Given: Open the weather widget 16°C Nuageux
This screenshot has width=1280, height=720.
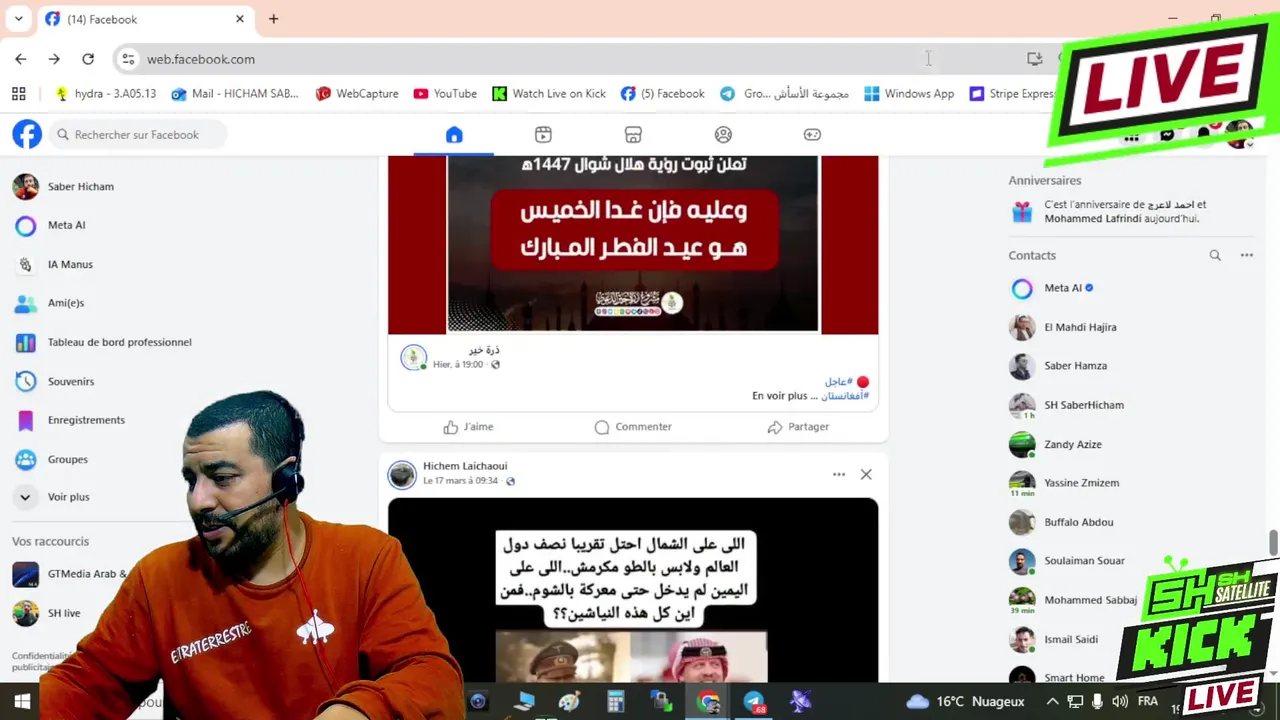Looking at the screenshot, I should pyautogui.click(x=965, y=701).
